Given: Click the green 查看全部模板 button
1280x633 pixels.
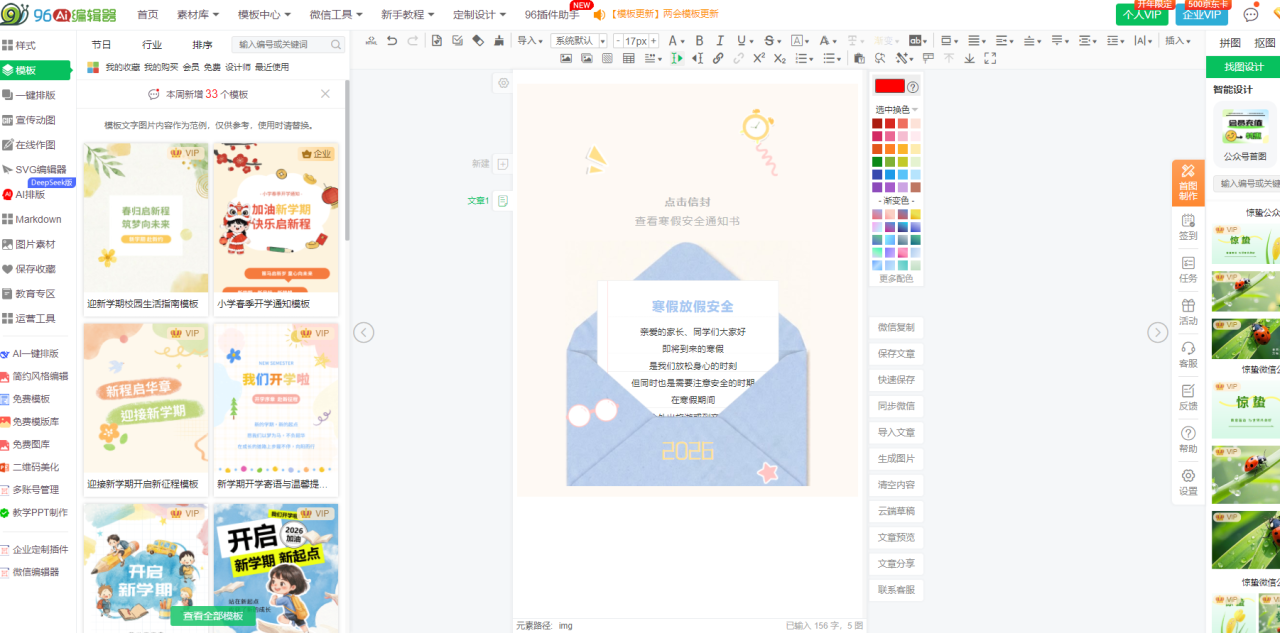Looking at the screenshot, I should click(213, 616).
